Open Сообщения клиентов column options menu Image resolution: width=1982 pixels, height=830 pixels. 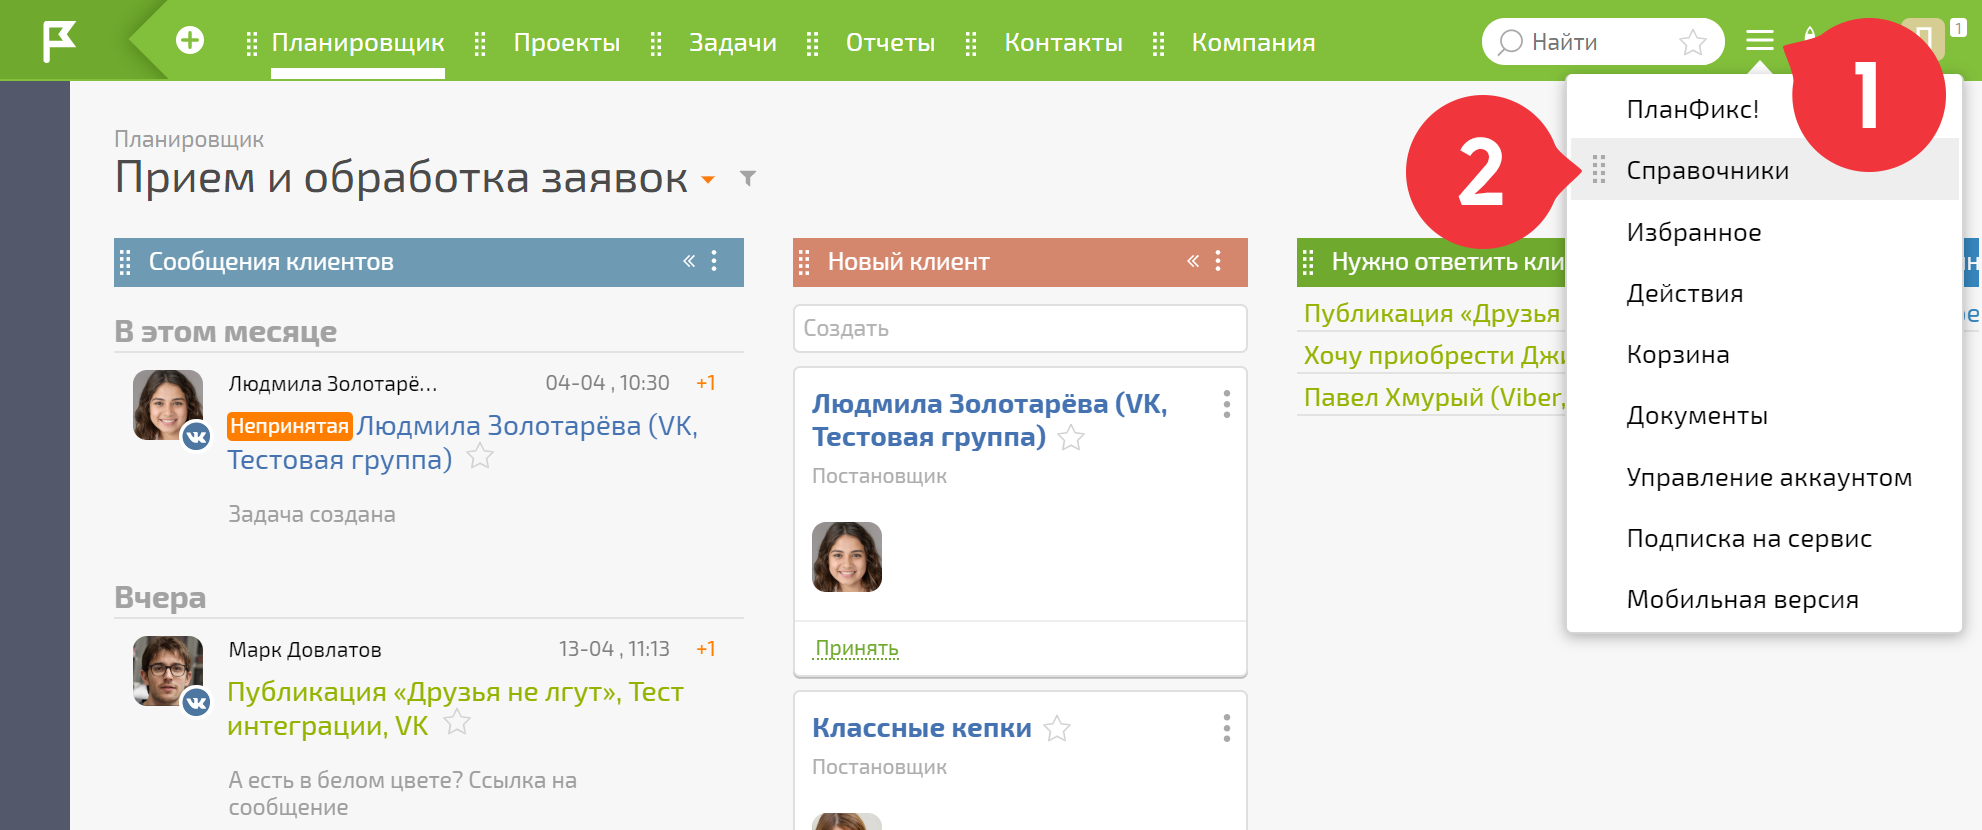click(714, 261)
